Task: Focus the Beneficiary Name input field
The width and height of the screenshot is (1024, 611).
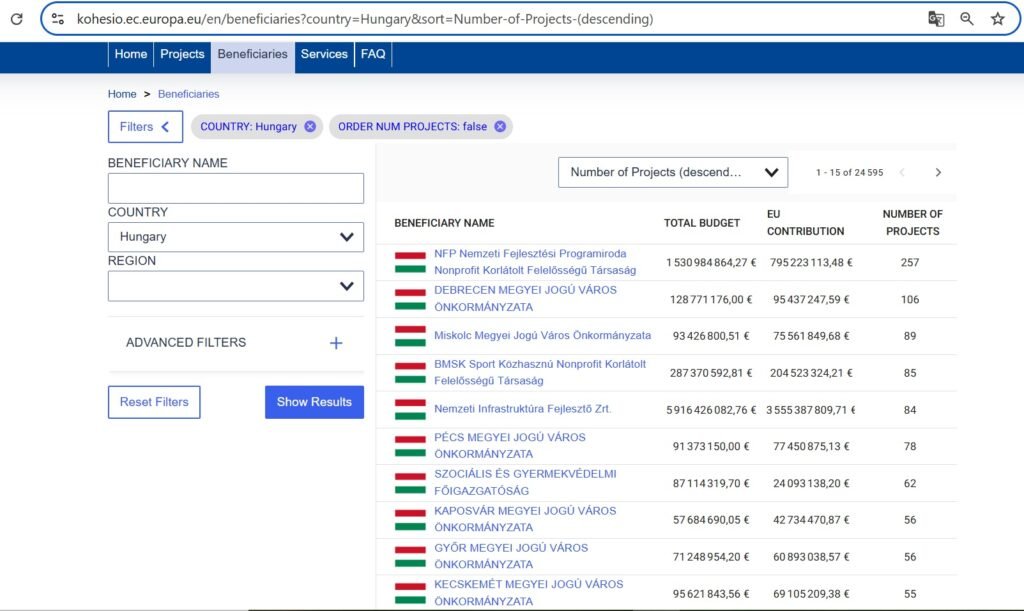Action: 236,188
